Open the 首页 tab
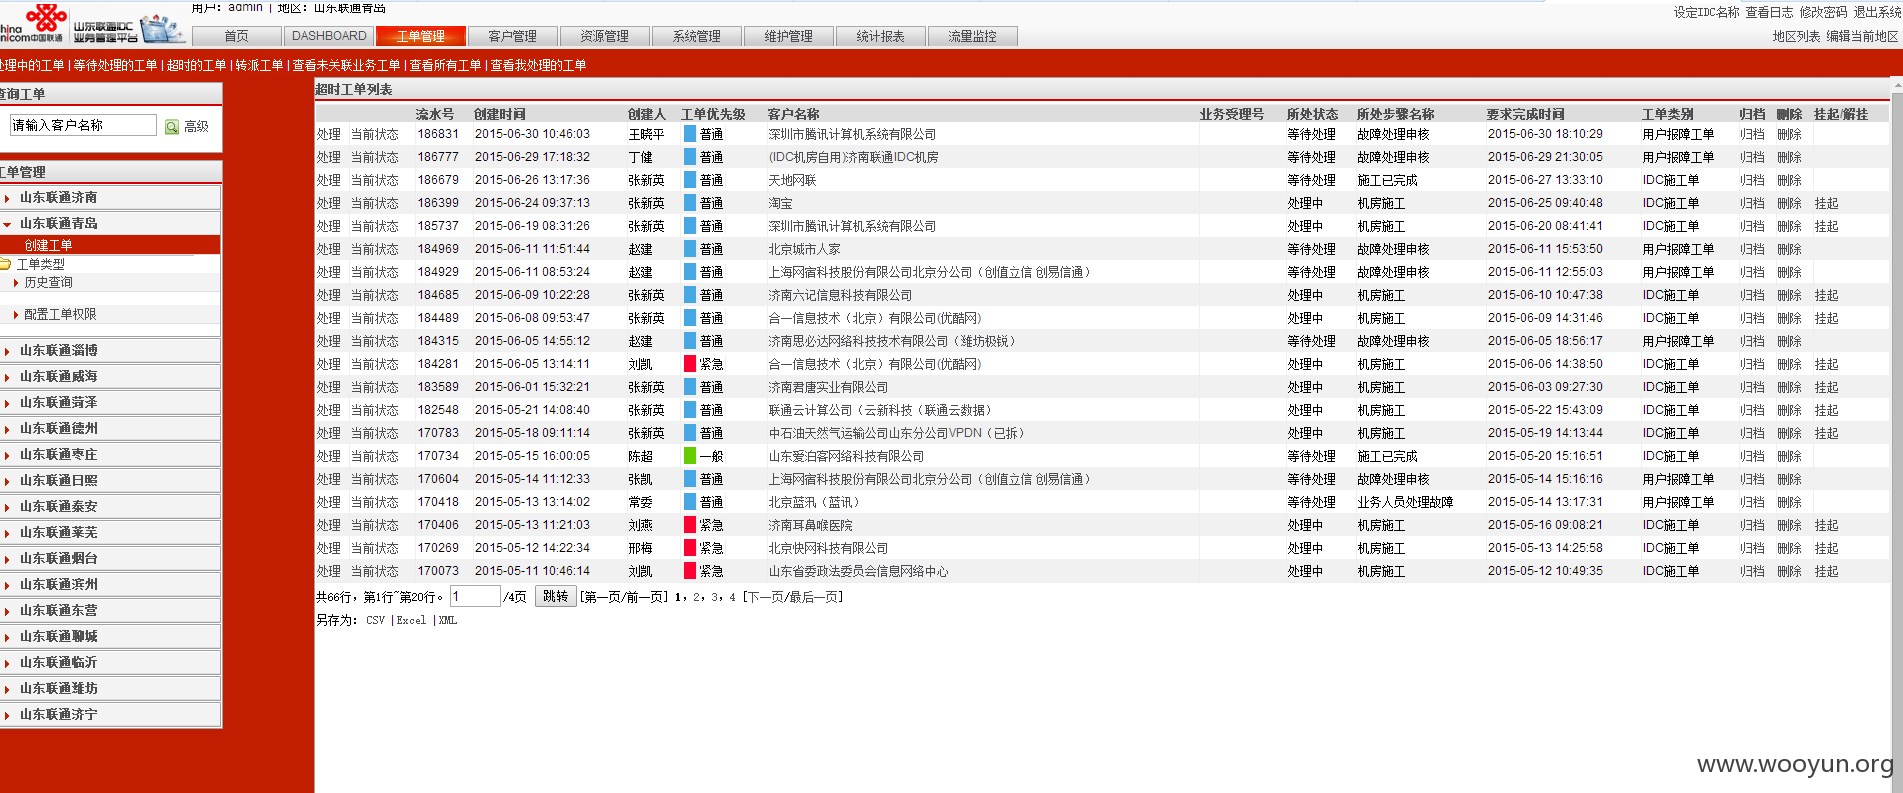The height and width of the screenshot is (793, 1903). (237, 36)
